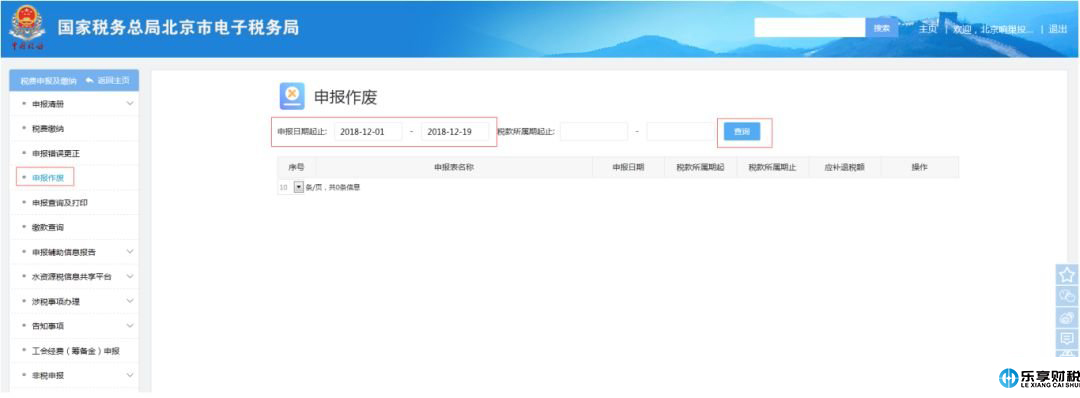Viewport: 1080px width, 398px height.
Task: Open 税费缴纳 in the sidebar
Action: [x=48, y=129]
